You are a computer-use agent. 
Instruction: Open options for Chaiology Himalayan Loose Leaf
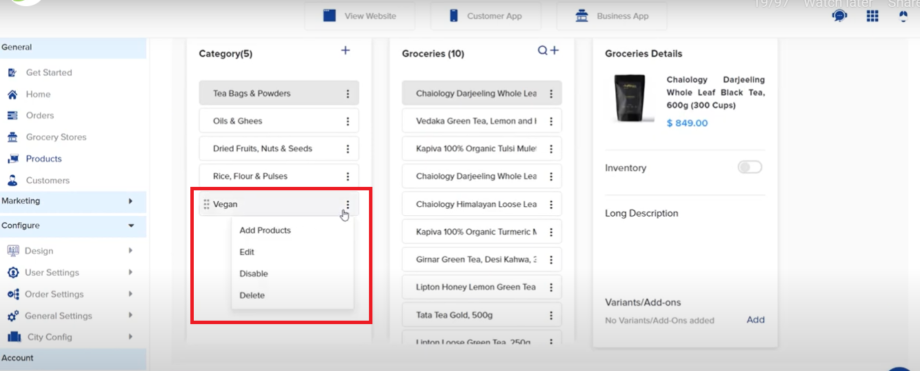click(x=551, y=204)
